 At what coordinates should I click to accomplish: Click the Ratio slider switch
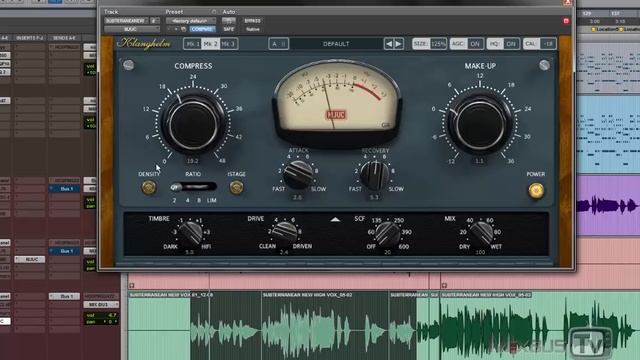click(x=193, y=187)
